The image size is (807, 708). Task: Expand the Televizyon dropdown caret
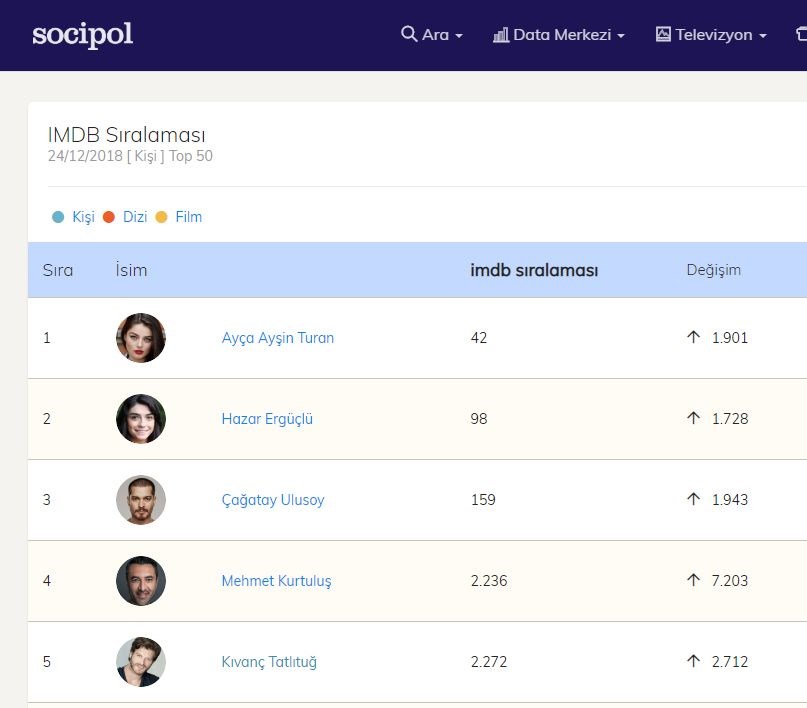pyautogui.click(x=763, y=36)
